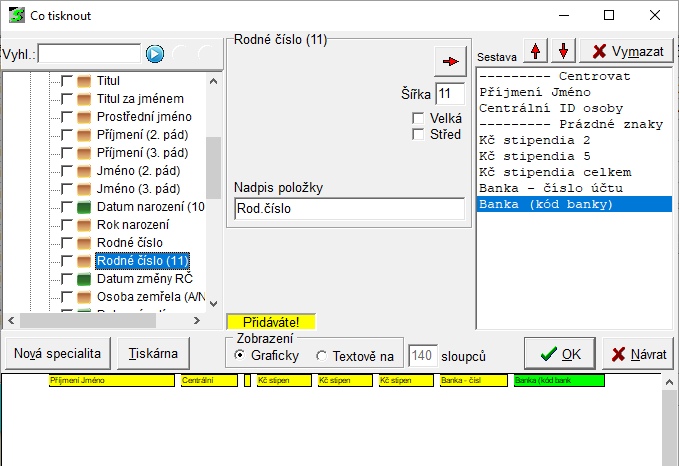Image resolution: width=679 pixels, height=466 pixels.
Task: Click the folder icon beside Titul
Action: pos(84,81)
